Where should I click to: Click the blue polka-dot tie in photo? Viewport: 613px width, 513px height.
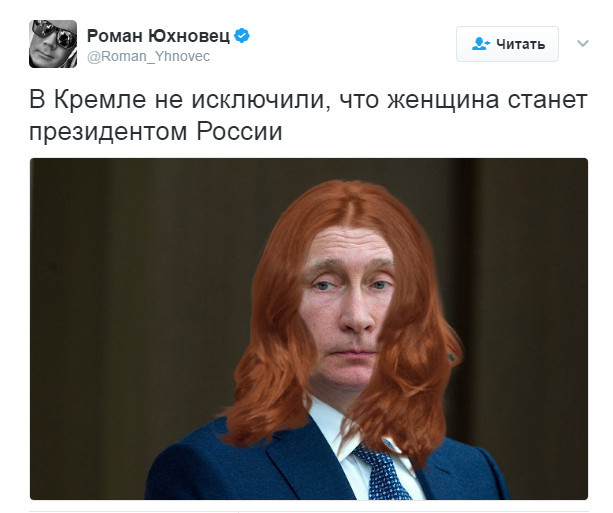pos(381,473)
